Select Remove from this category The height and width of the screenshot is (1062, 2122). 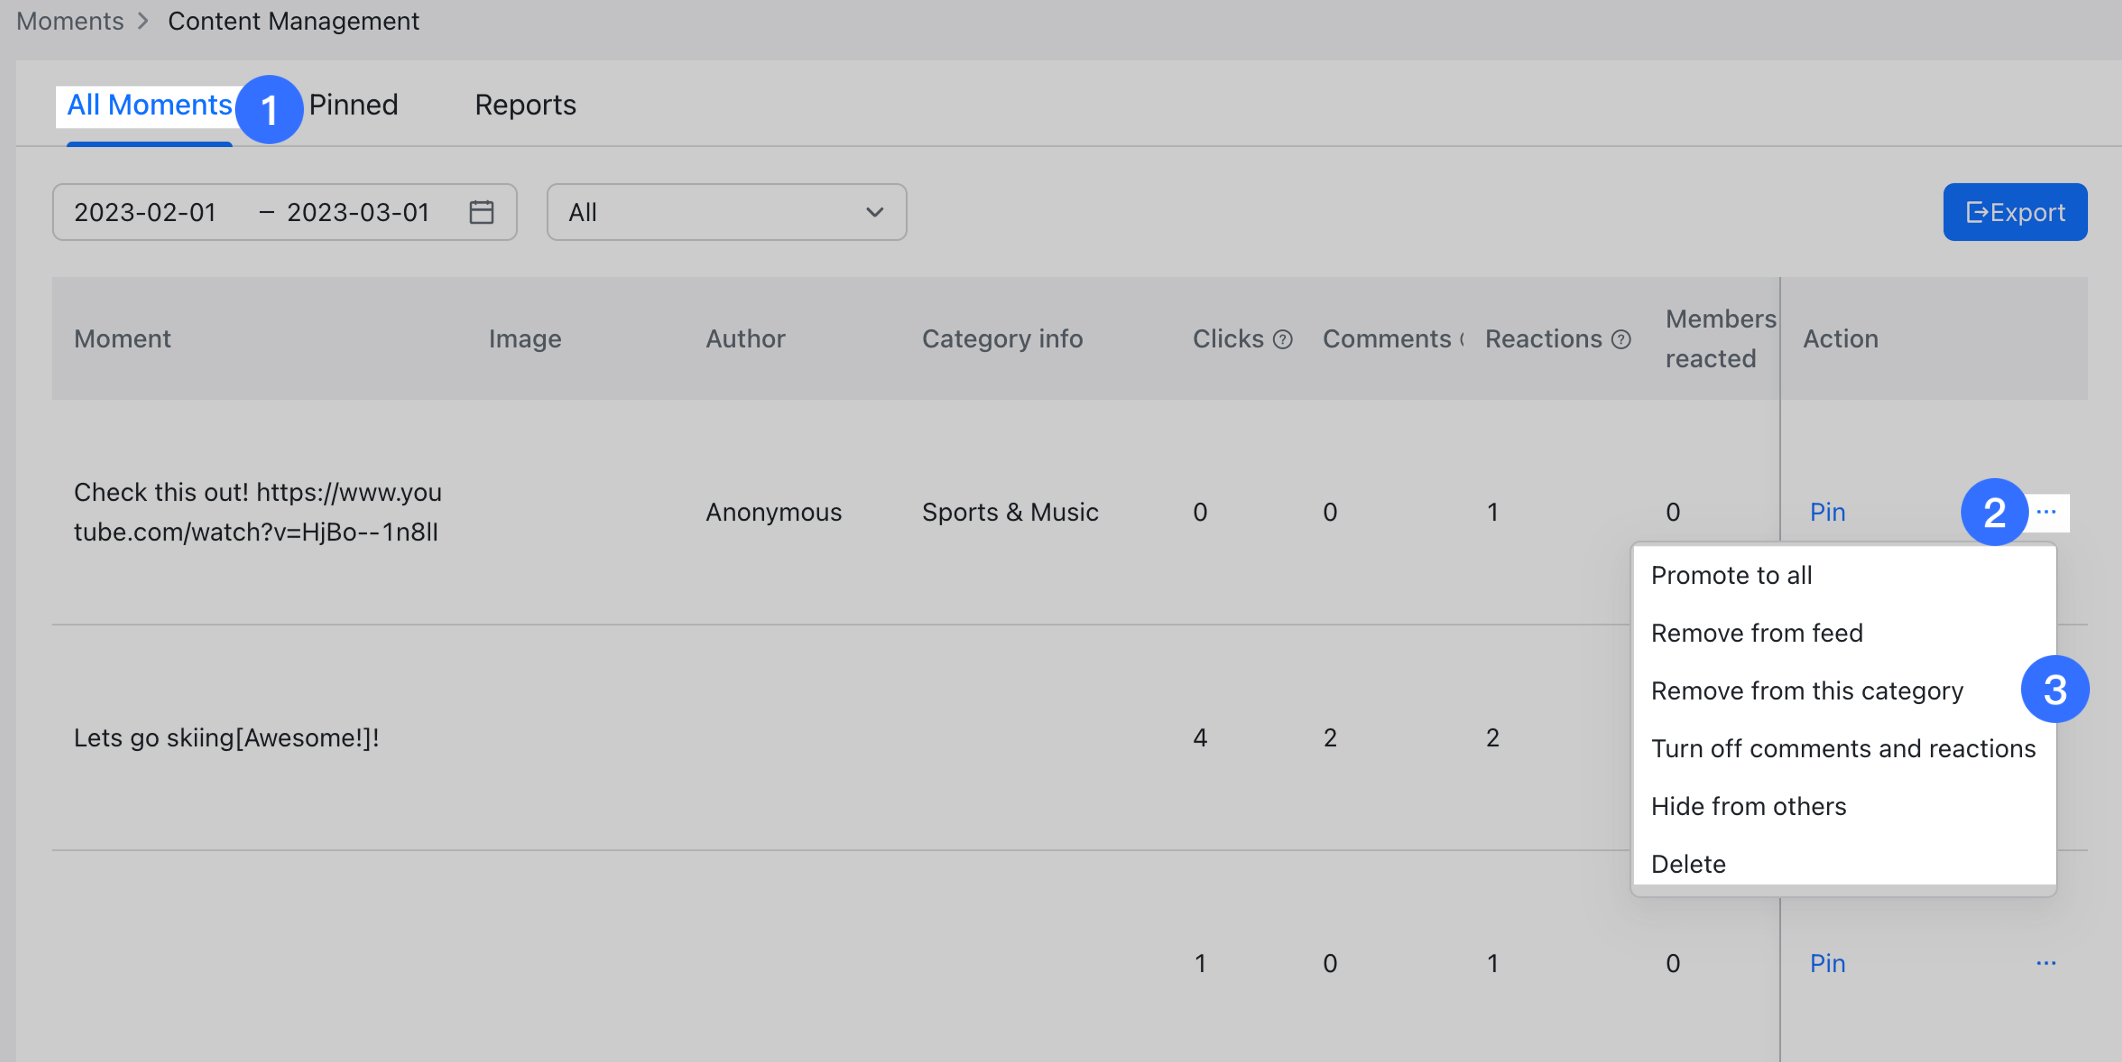tap(1806, 691)
